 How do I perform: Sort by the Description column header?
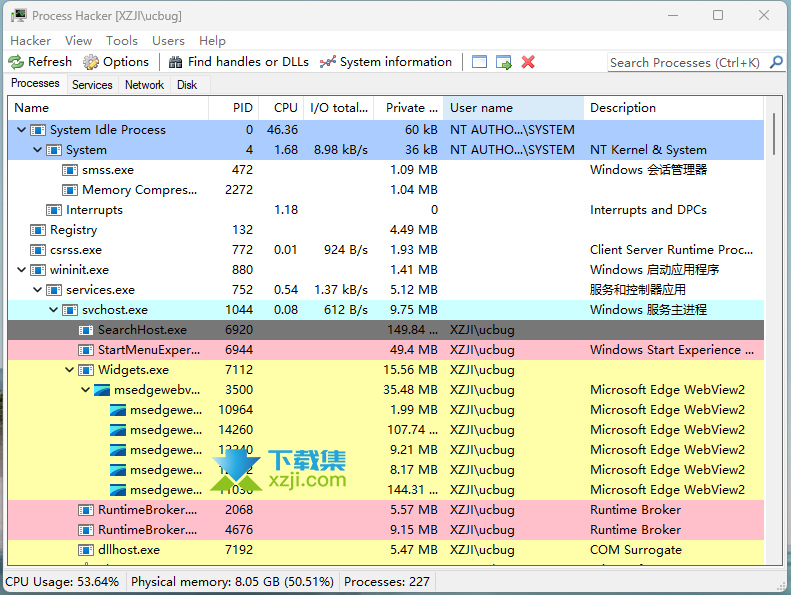pyautogui.click(x=673, y=108)
